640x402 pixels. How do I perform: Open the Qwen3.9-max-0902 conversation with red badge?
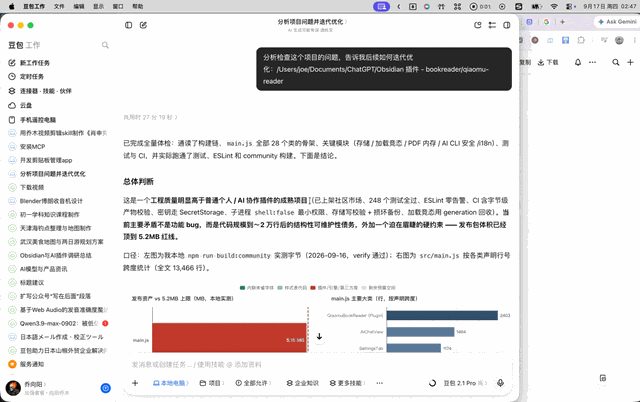coord(57,323)
